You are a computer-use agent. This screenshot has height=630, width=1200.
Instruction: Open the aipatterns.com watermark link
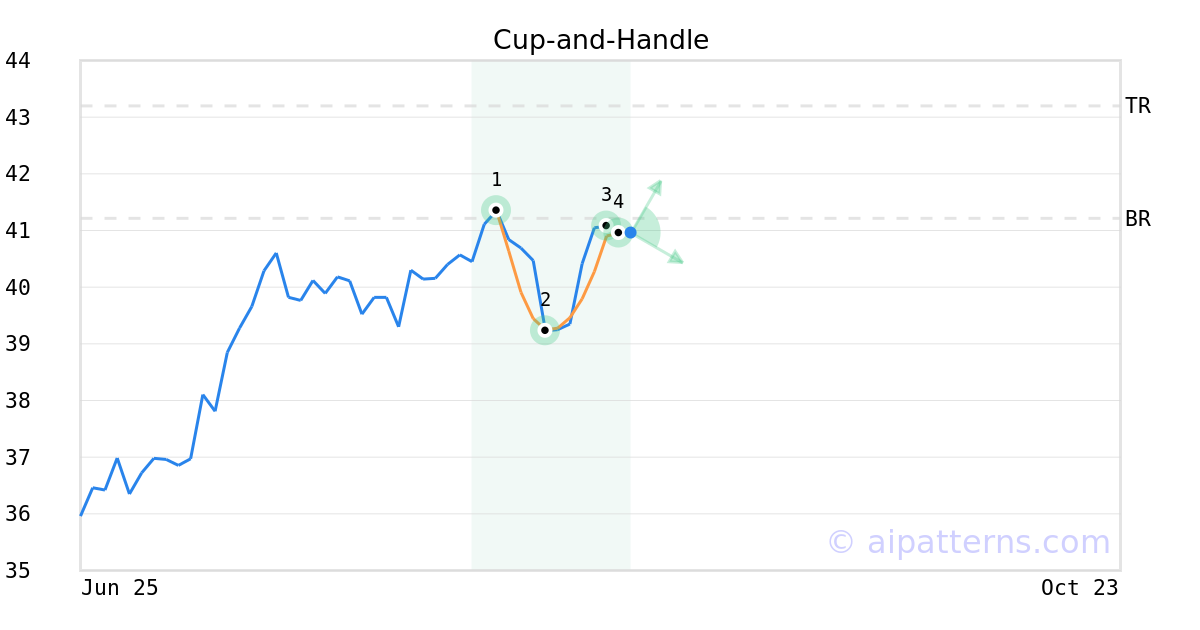[x=968, y=542]
